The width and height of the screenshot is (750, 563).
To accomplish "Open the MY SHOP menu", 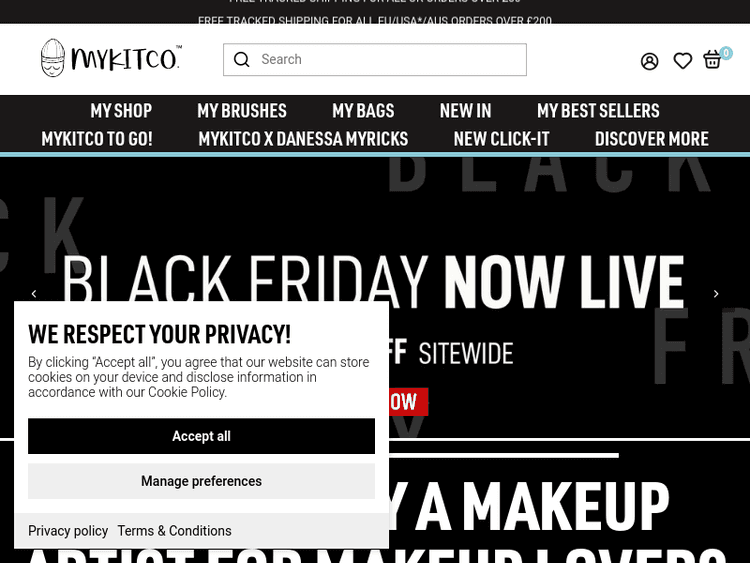I will [121, 111].
